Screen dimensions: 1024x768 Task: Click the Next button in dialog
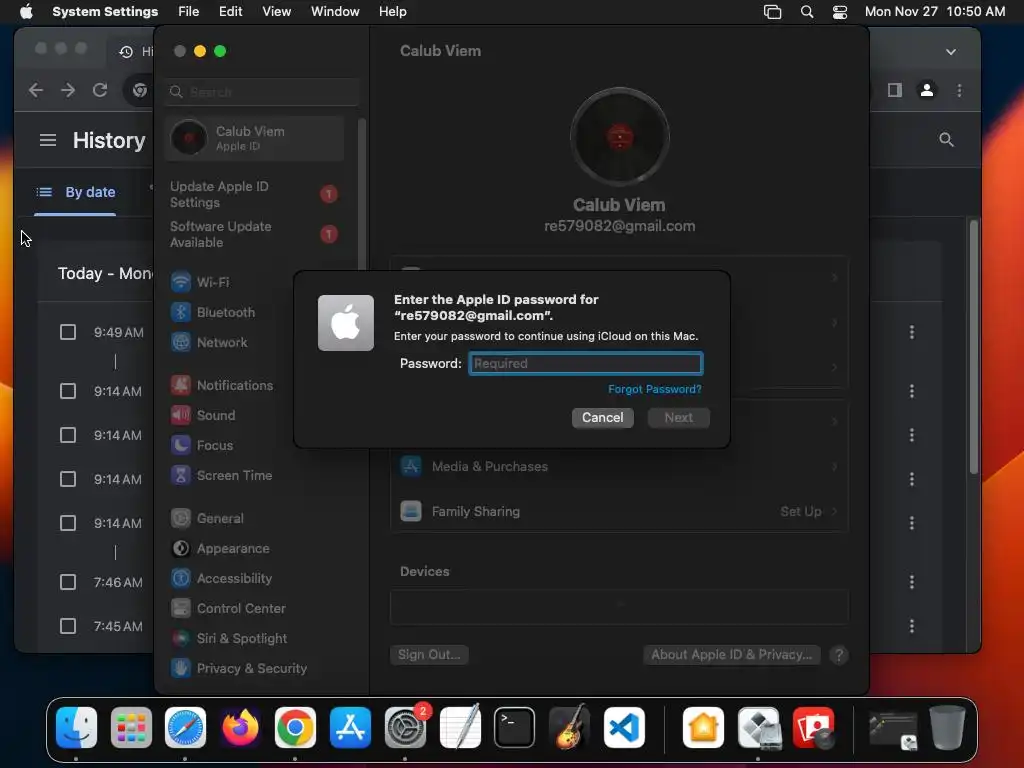(679, 418)
